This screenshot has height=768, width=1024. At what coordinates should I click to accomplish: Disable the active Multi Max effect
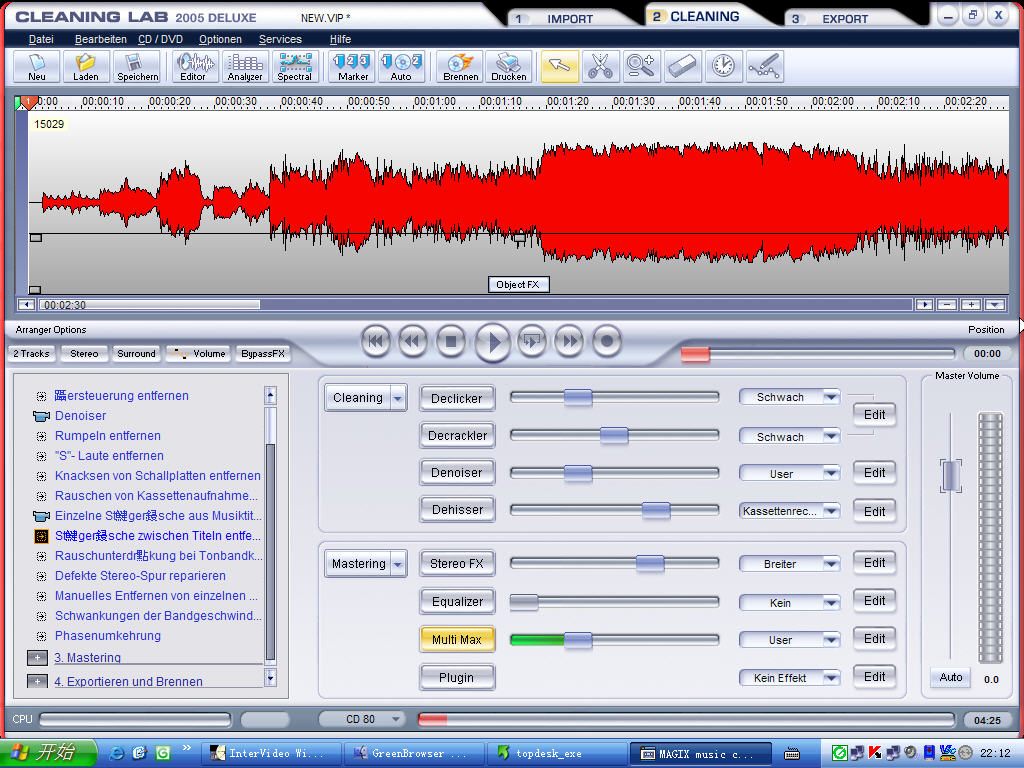(456, 639)
